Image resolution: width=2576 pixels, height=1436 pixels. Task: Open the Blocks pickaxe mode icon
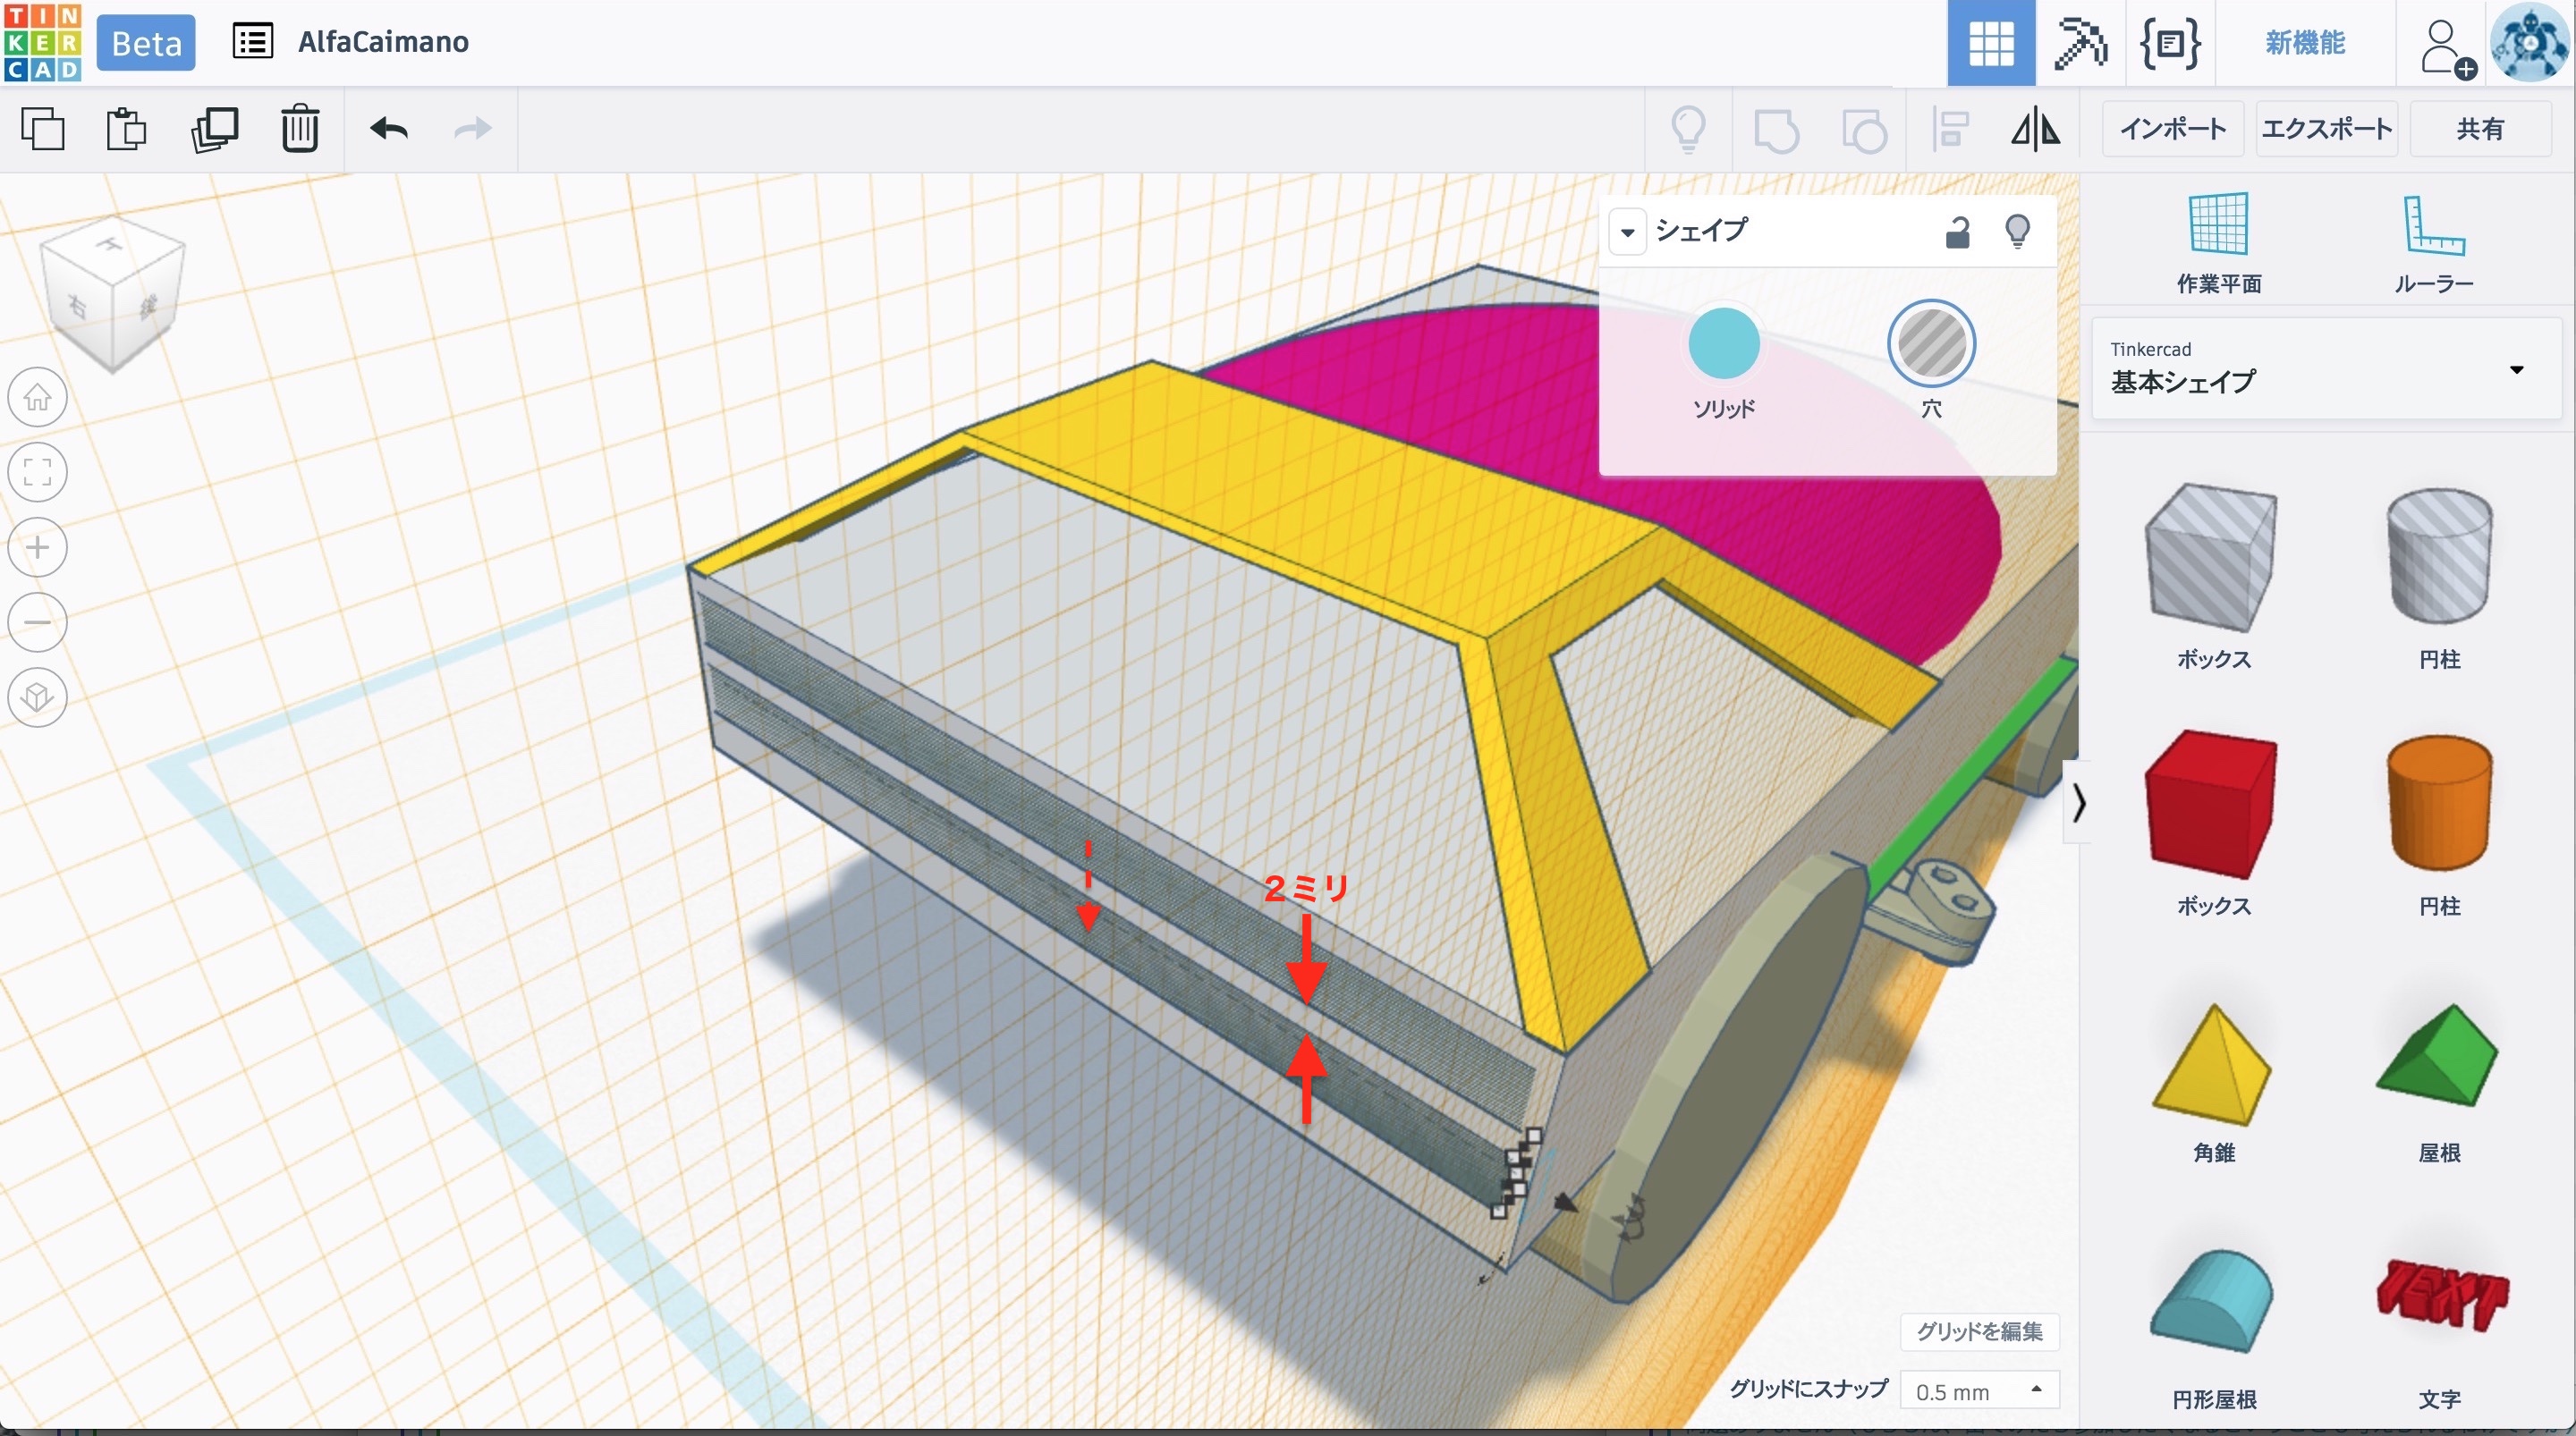point(2080,43)
